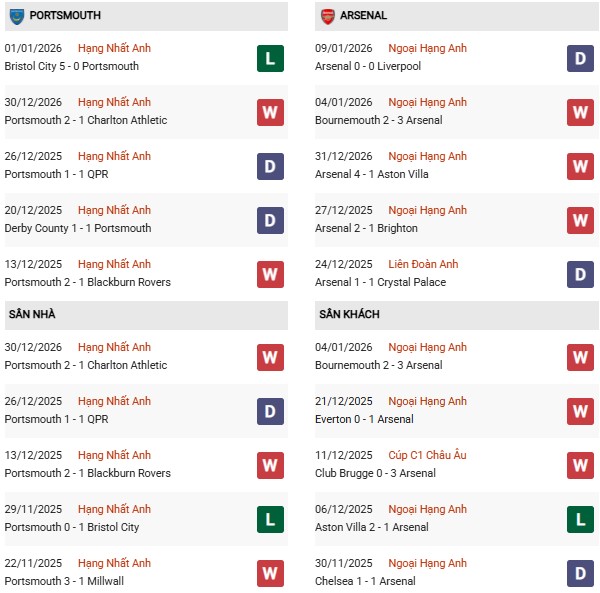
Task: Select the PORTSMOUTH team header
Action: tap(65, 16)
